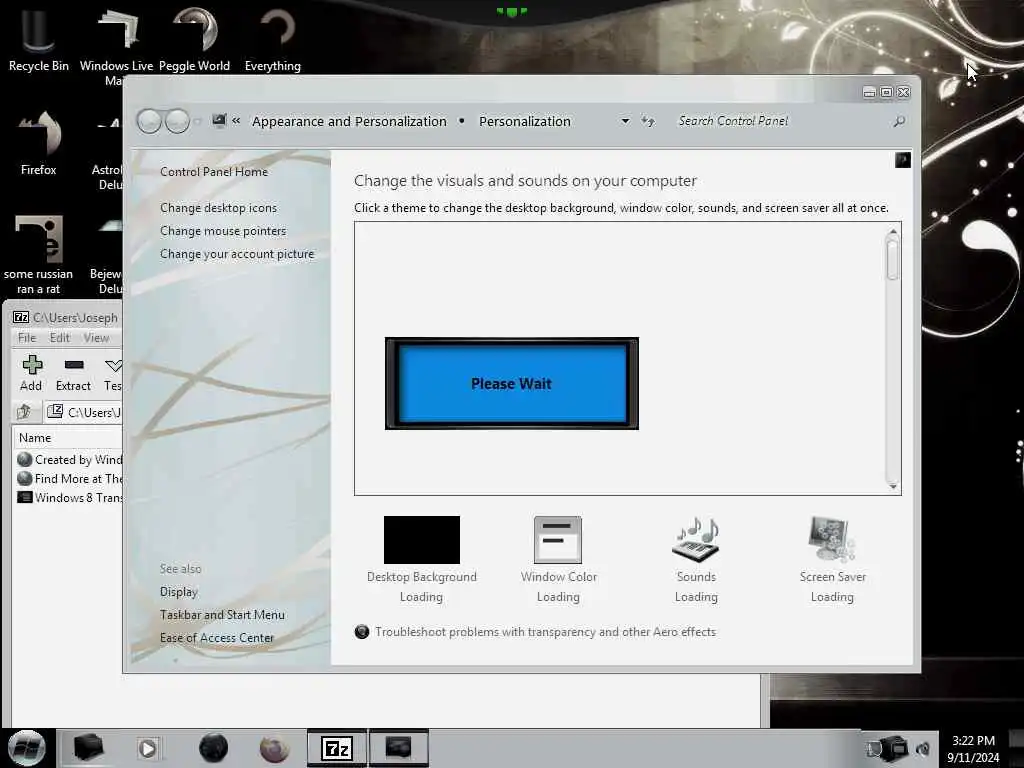Click the 7-Zip path address field
Image resolution: width=1024 pixels, height=768 pixels.
click(83, 412)
